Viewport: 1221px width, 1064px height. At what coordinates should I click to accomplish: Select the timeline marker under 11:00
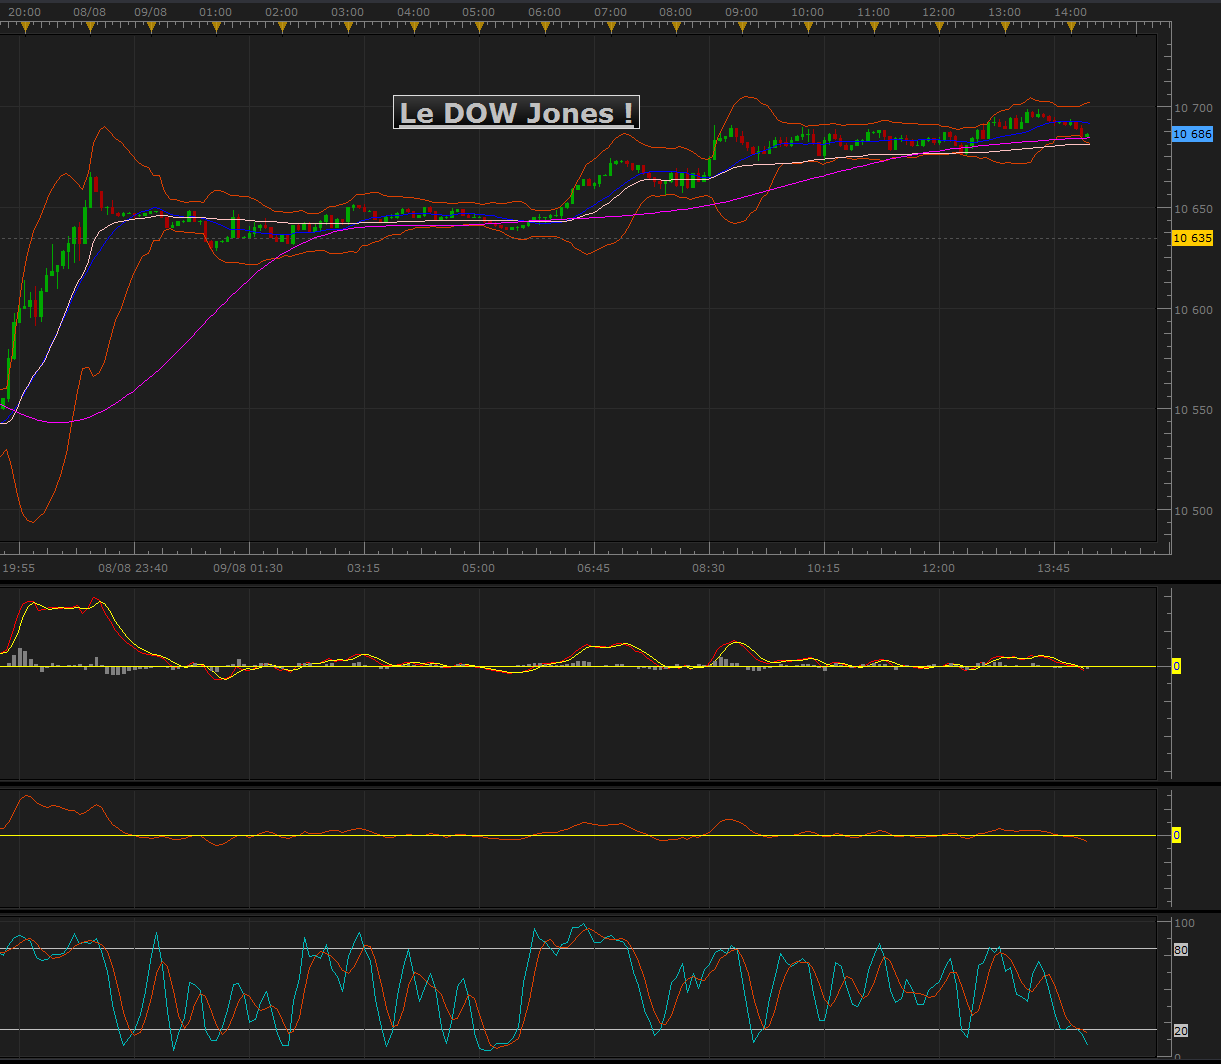point(874,27)
